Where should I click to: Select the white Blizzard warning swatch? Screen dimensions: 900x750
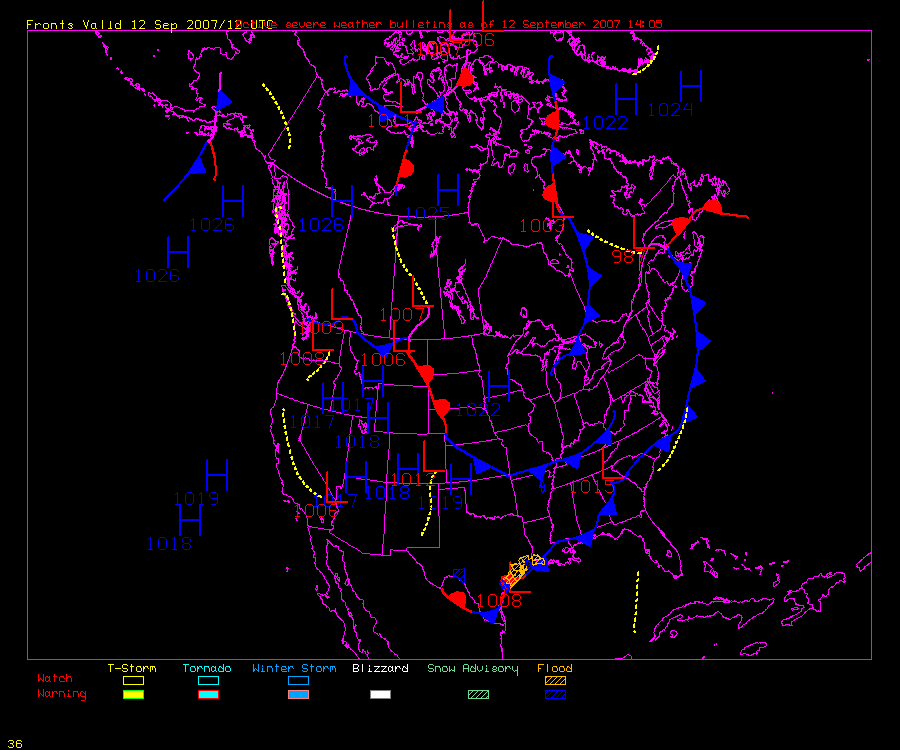tap(380, 694)
